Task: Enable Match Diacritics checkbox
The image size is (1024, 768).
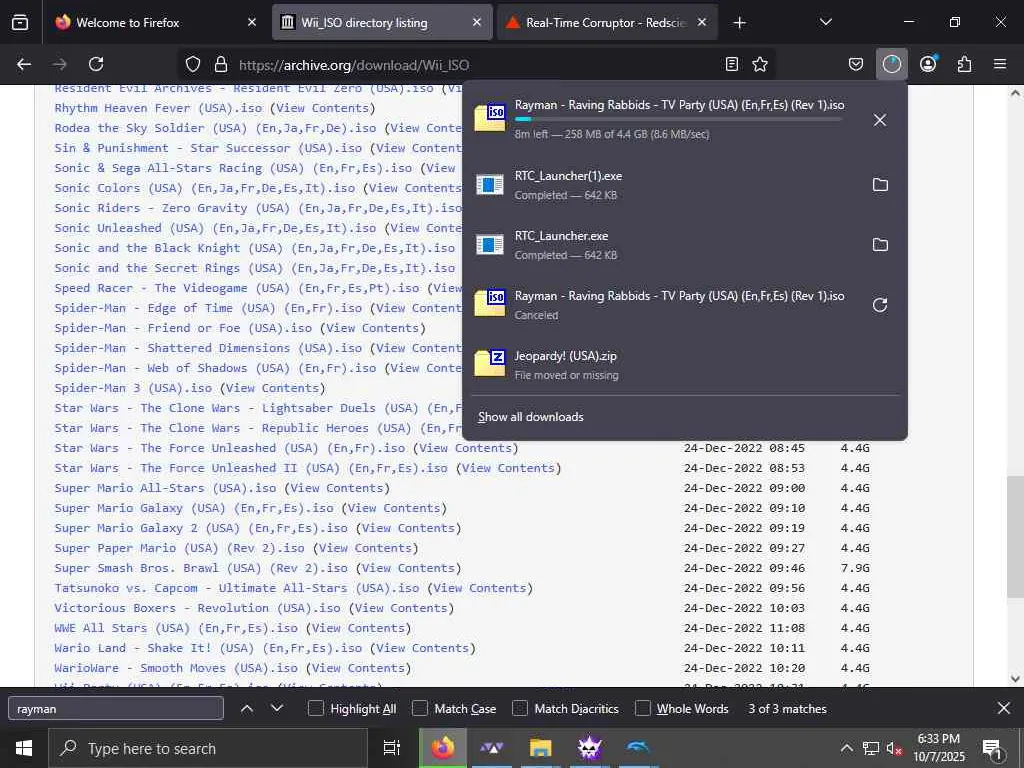Action: pyautogui.click(x=520, y=708)
